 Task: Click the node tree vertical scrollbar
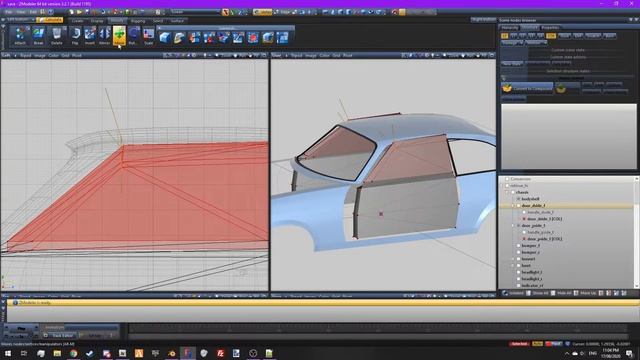pyautogui.click(x=636, y=233)
